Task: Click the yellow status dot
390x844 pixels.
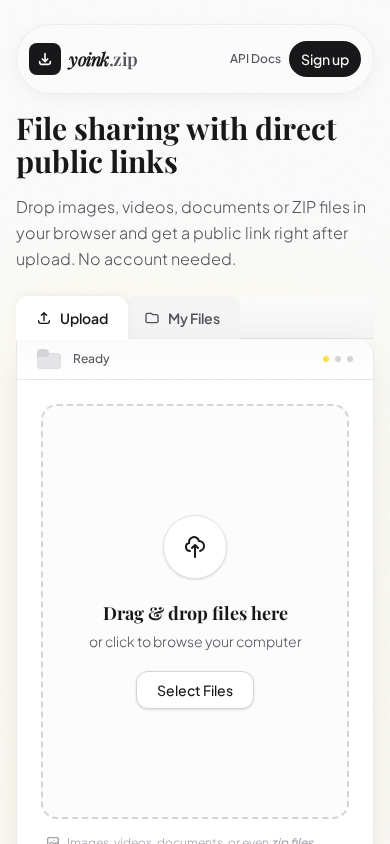Action: (x=326, y=359)
